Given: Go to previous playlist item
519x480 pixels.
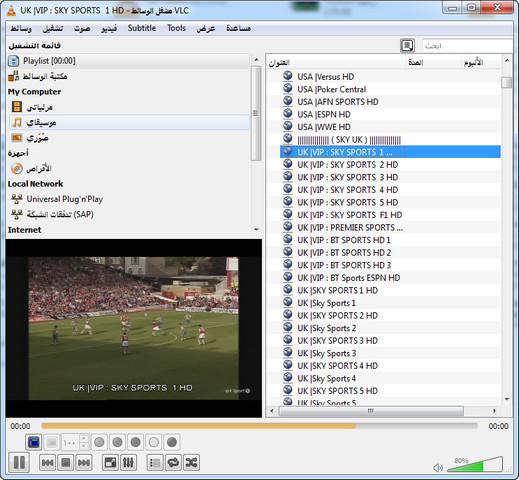Looking at the screenshot, I should click(x=47, y=462).
